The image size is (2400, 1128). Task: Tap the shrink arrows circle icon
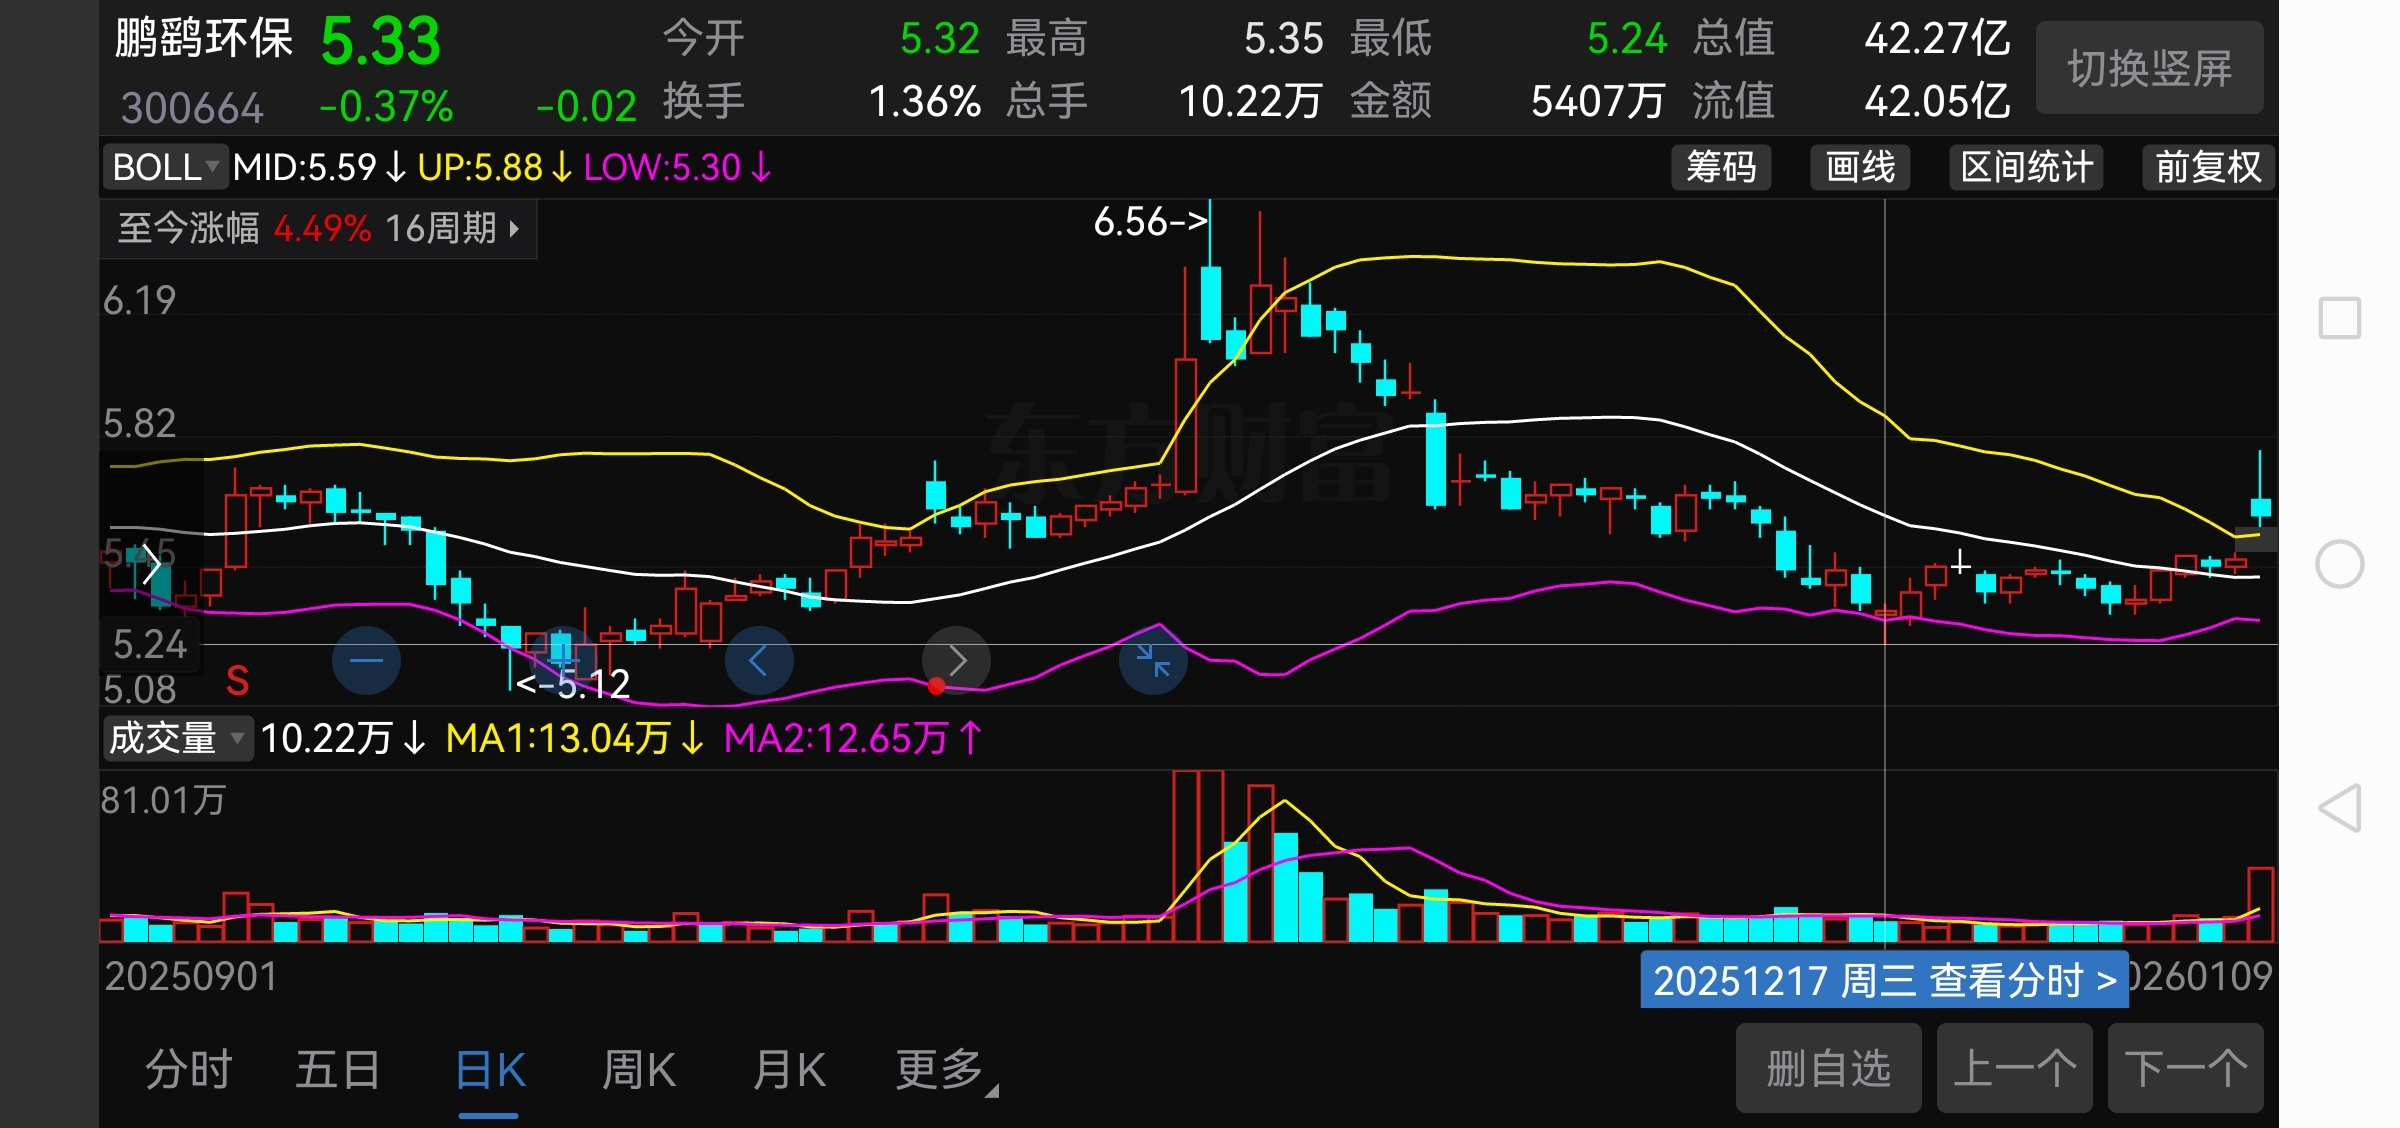tap(1153, 661)
